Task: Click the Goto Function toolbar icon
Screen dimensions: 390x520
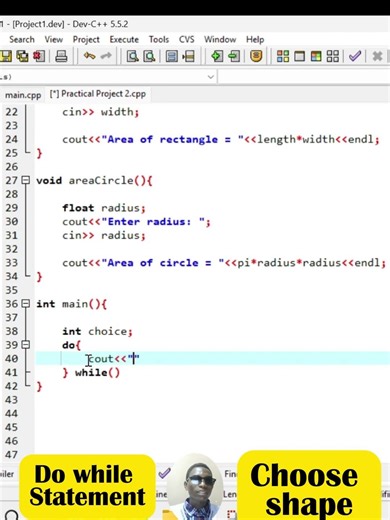Action: 171,56
